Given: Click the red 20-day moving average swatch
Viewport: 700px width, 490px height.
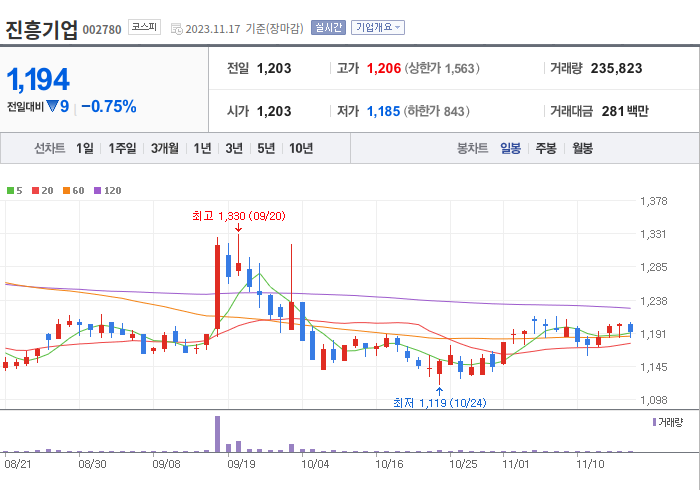Looking at the screenshot, I should pyautogui.click(x=35, y=191).
